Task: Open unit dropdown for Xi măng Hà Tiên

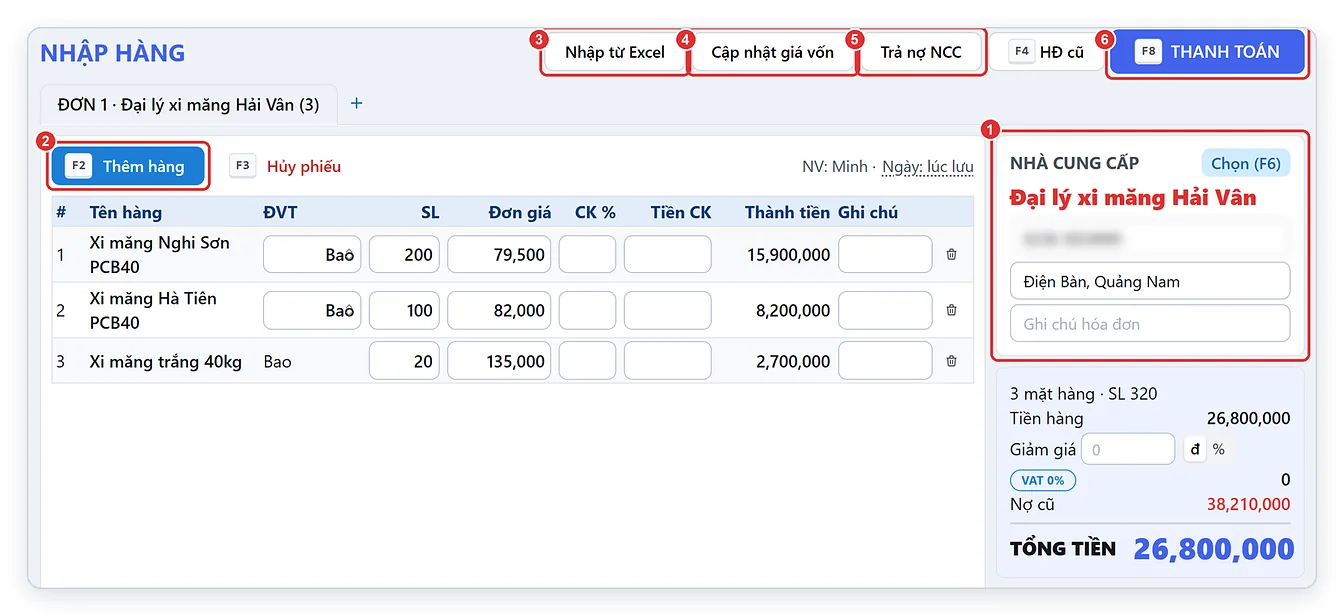Action: coord(312,311)
